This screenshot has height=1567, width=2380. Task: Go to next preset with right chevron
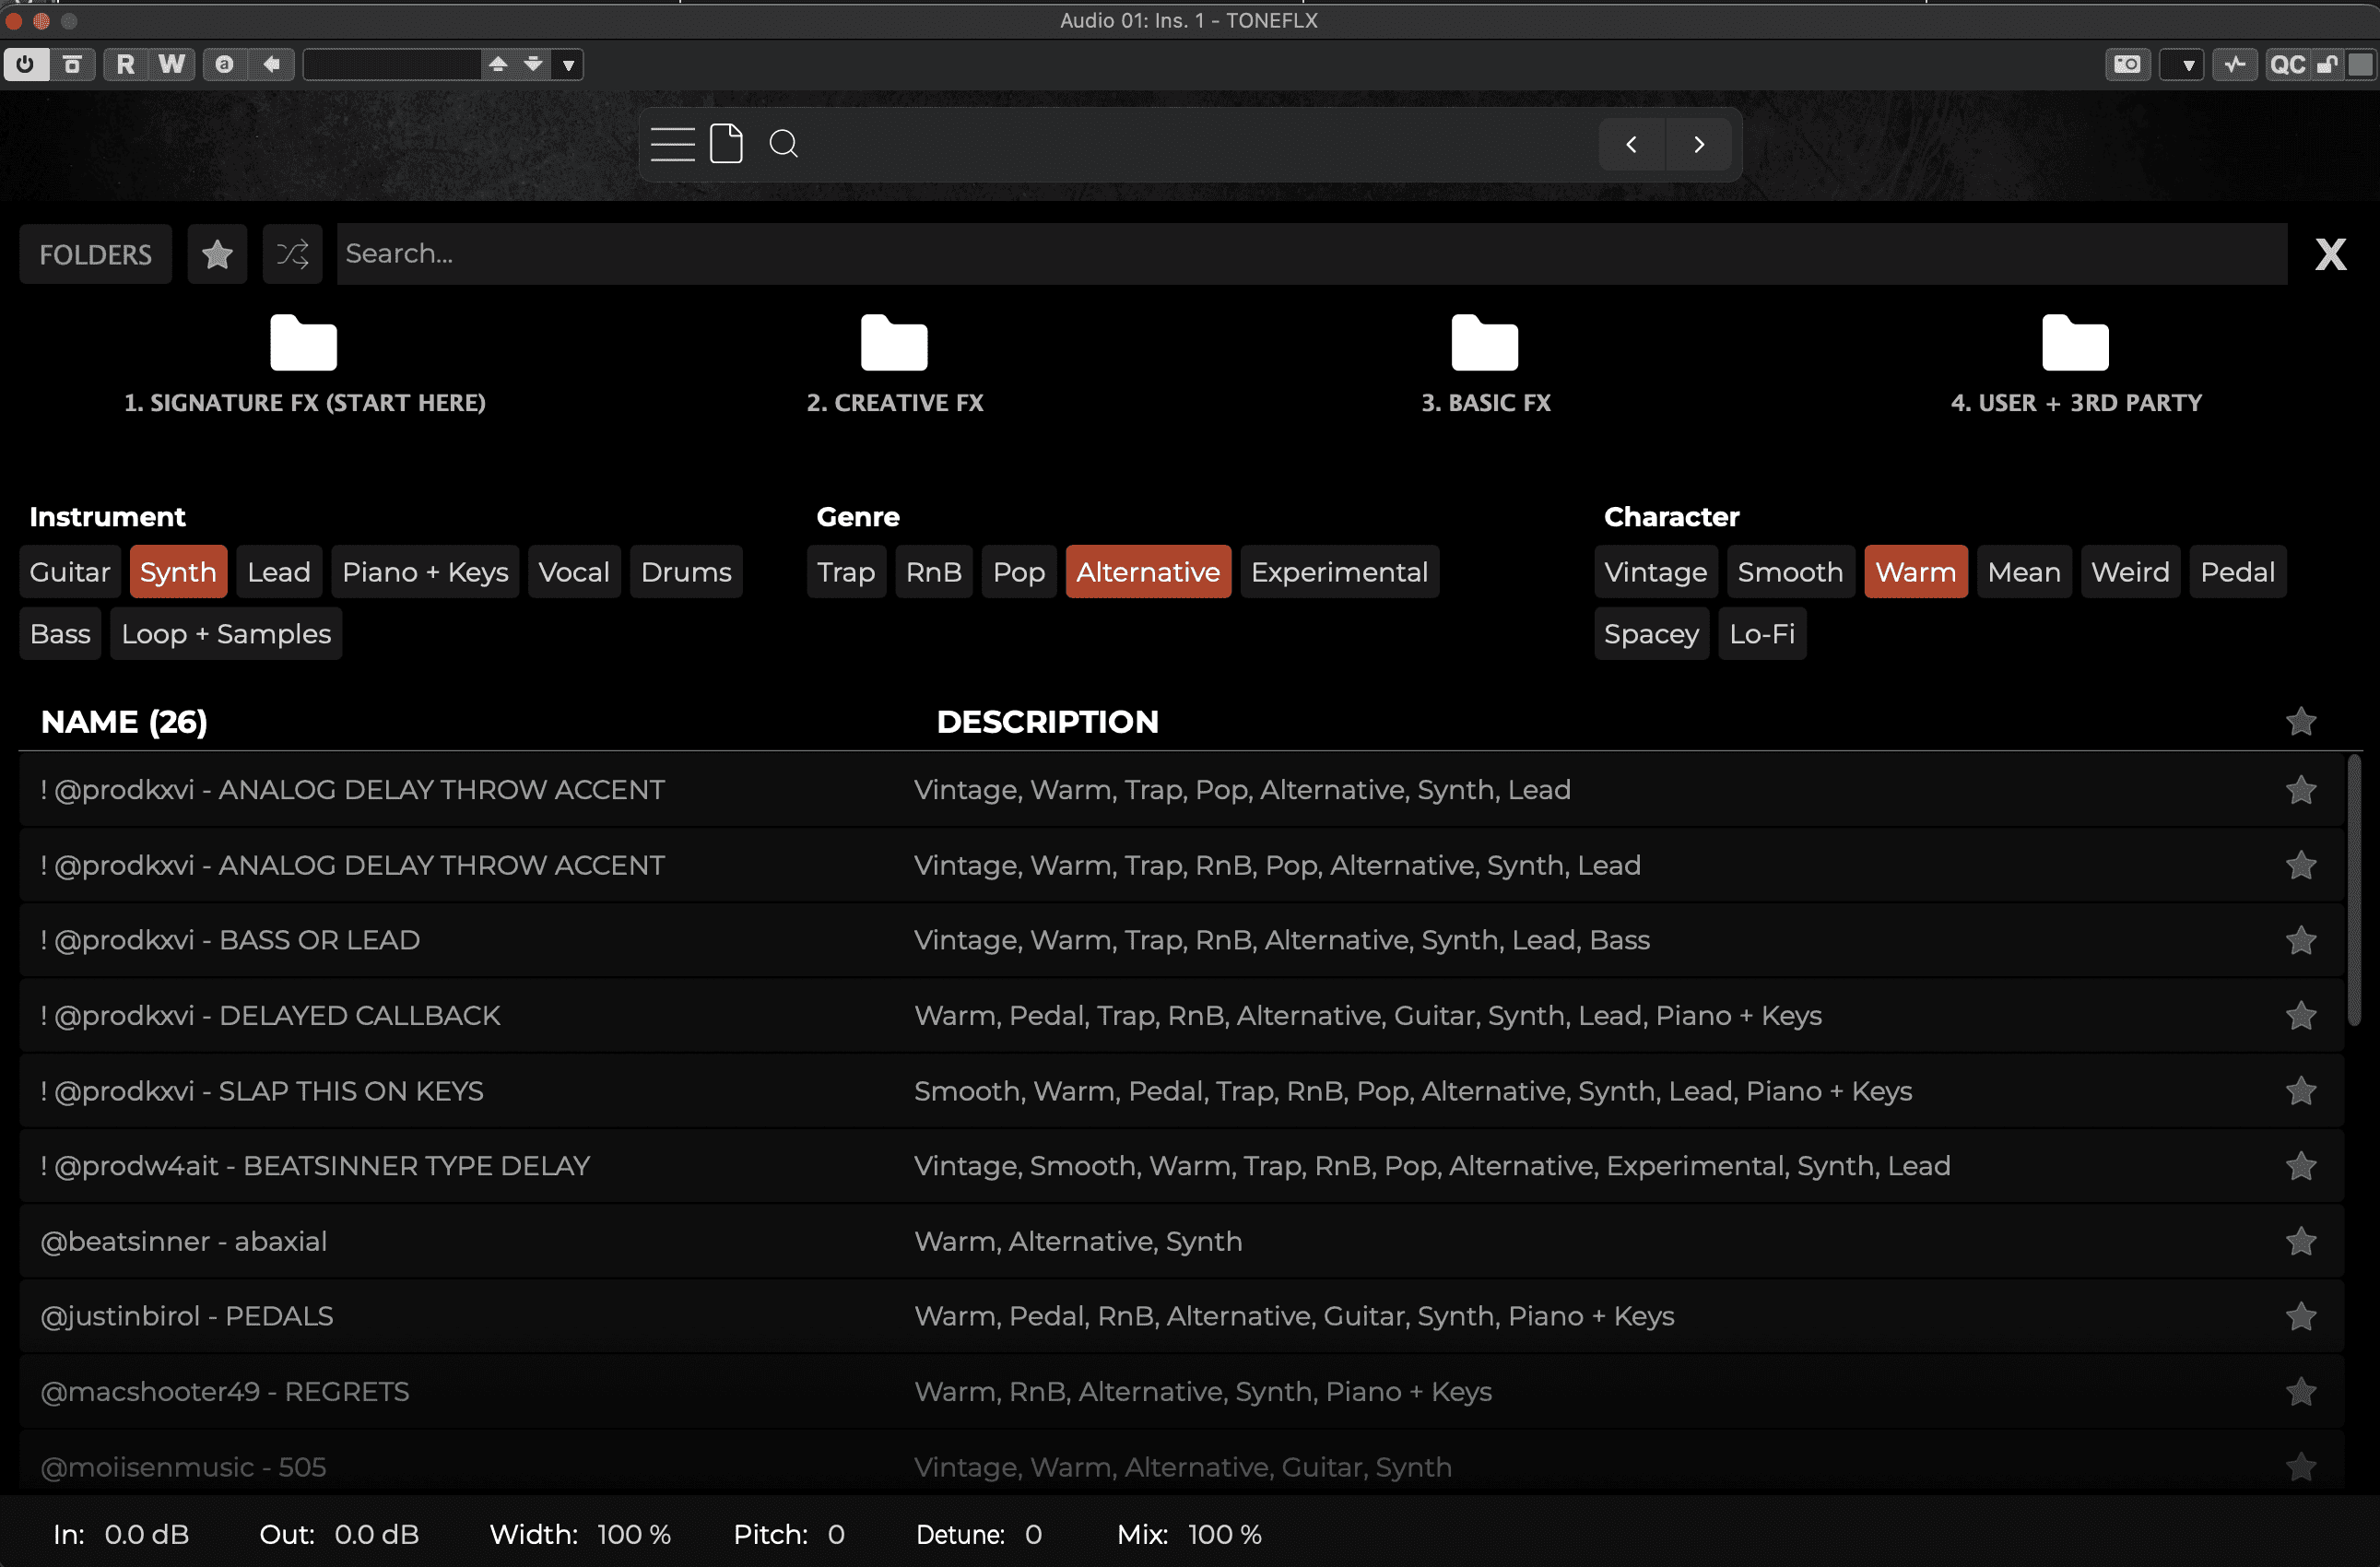(x=1699, y=145)
